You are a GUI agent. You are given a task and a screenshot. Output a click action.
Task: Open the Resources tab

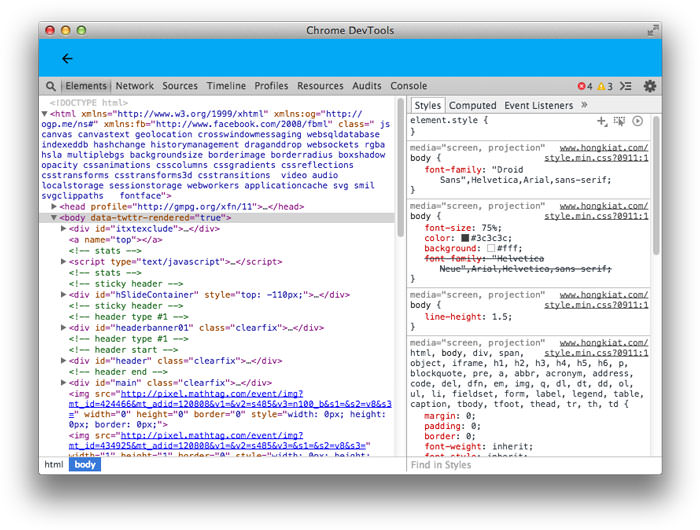pyautogui.click(x=320, y=86)
